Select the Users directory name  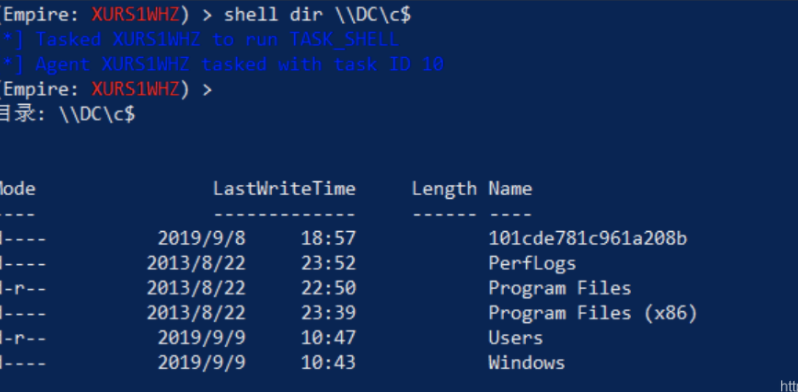pyautogui.click(x=516, y=338)
